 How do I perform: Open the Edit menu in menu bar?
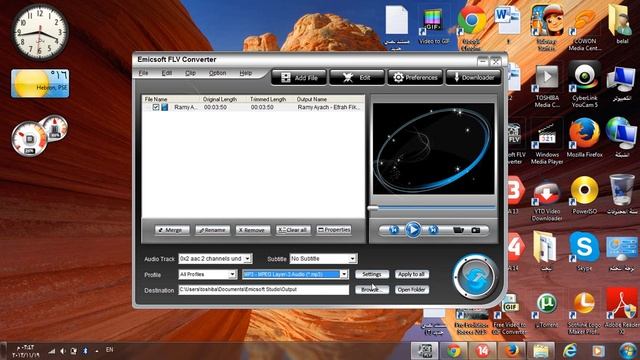point(167,73)
